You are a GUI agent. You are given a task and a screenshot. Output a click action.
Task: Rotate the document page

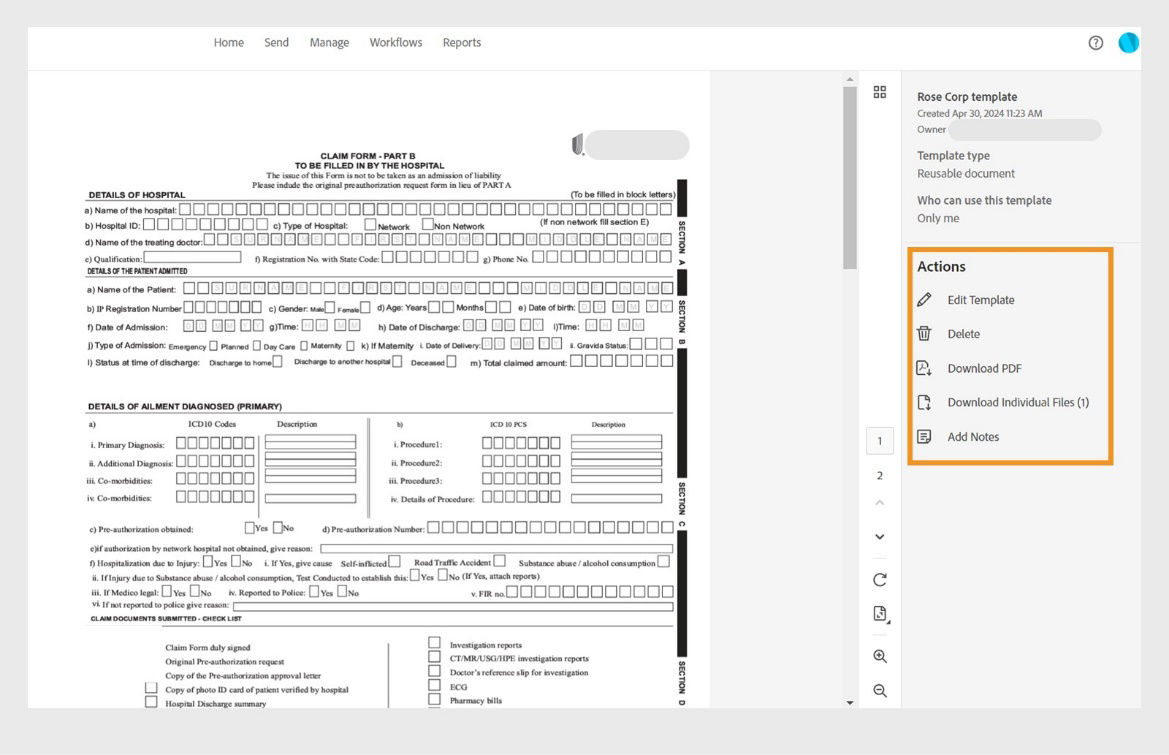[880, 579]
